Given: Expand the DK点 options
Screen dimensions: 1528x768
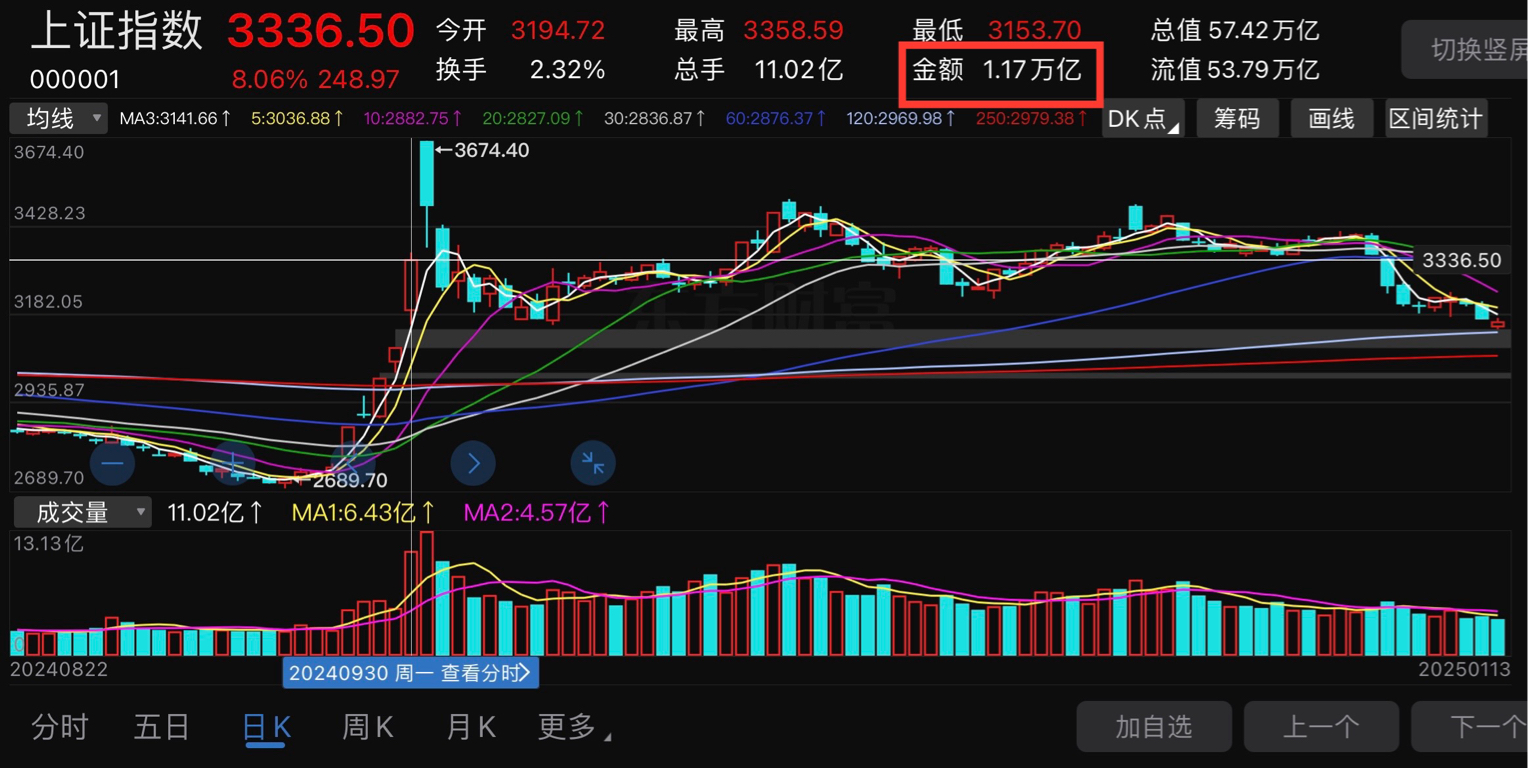Looking at the screenshot, I should tap(1143, 119).
